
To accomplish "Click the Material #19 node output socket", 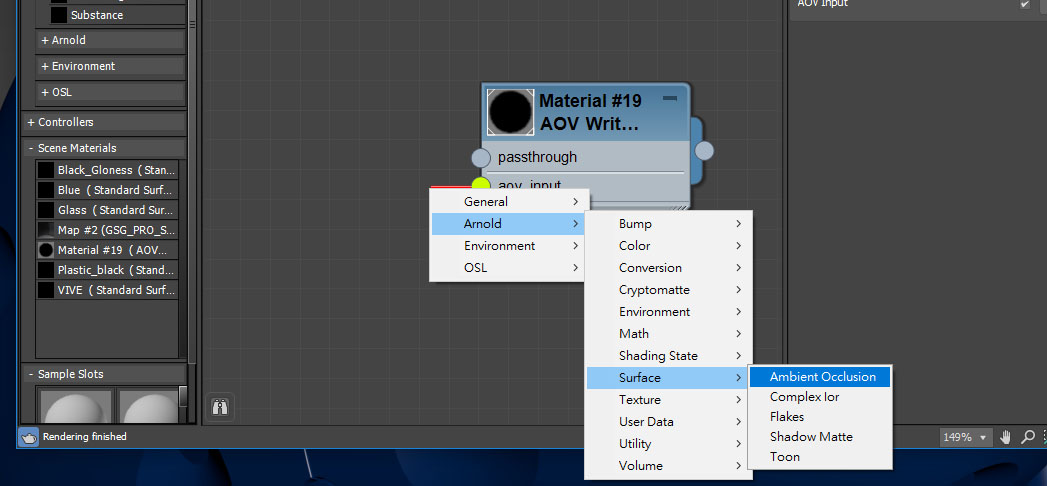I will coord(704,150).
